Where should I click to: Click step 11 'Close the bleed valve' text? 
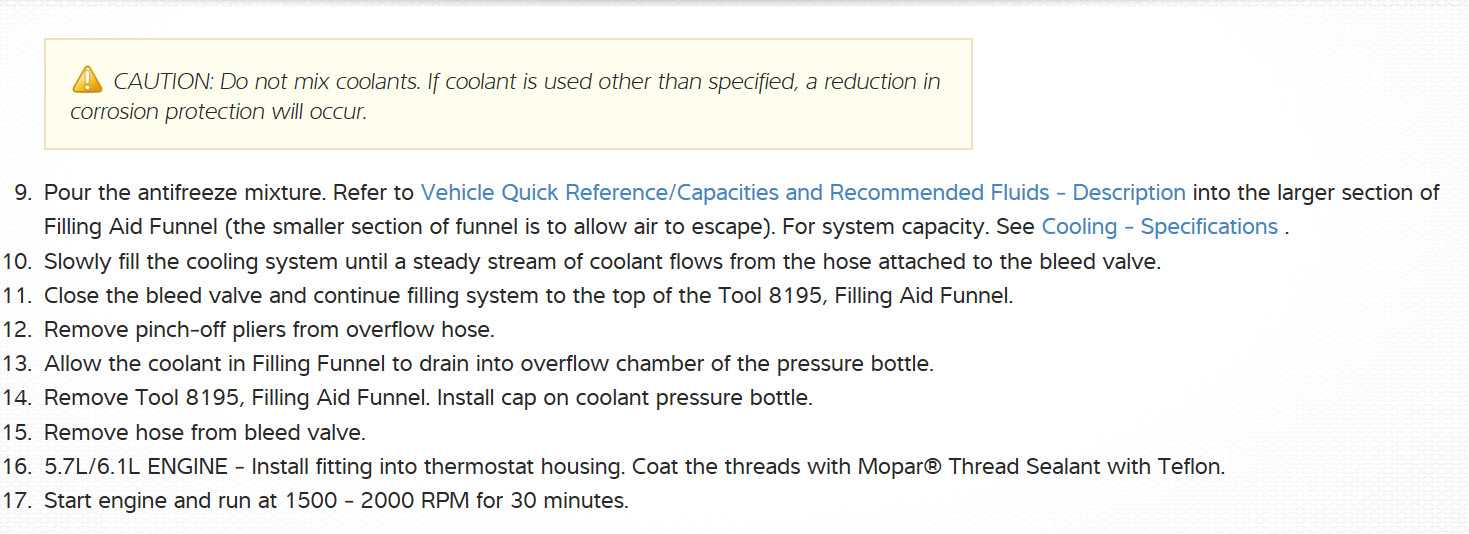coord(528,296)
